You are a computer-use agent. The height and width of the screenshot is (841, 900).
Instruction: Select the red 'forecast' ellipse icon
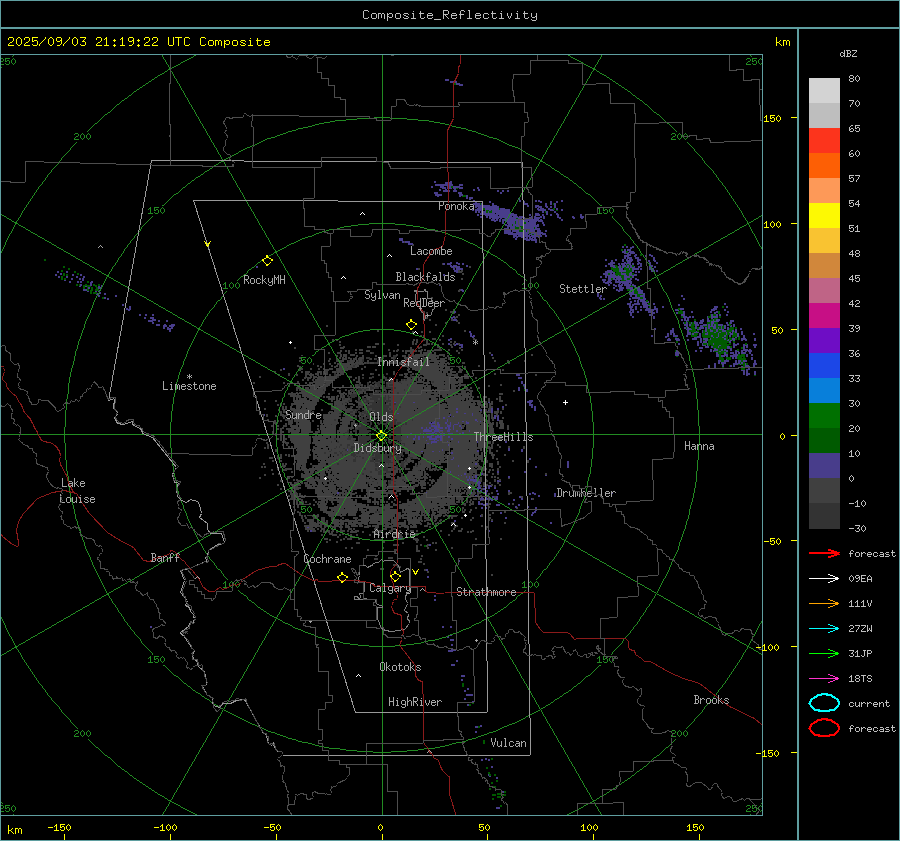[x=824, y=728]
